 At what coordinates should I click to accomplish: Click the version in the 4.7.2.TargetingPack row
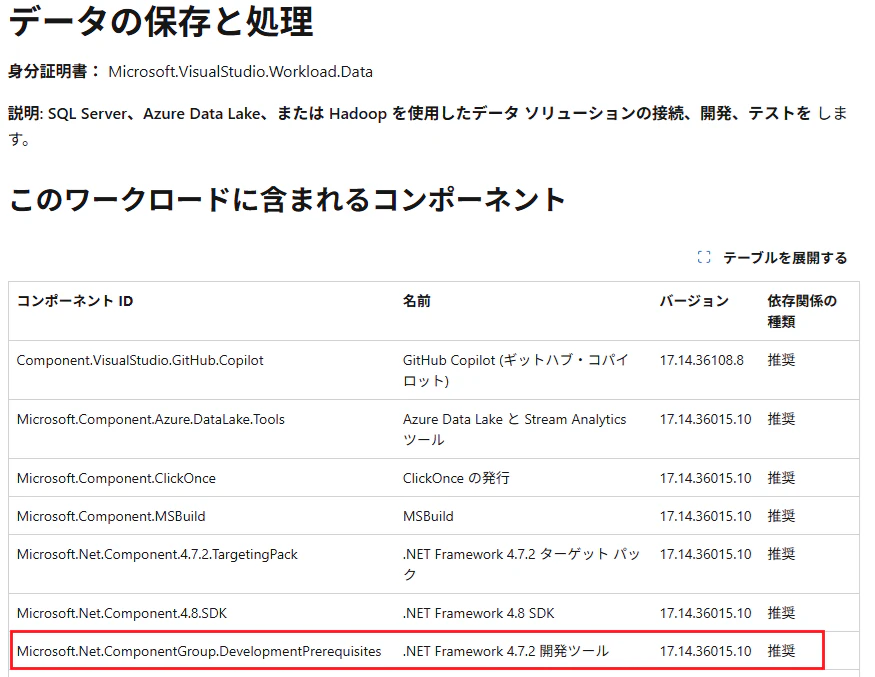pyautogui.click(x=705, y=555)
